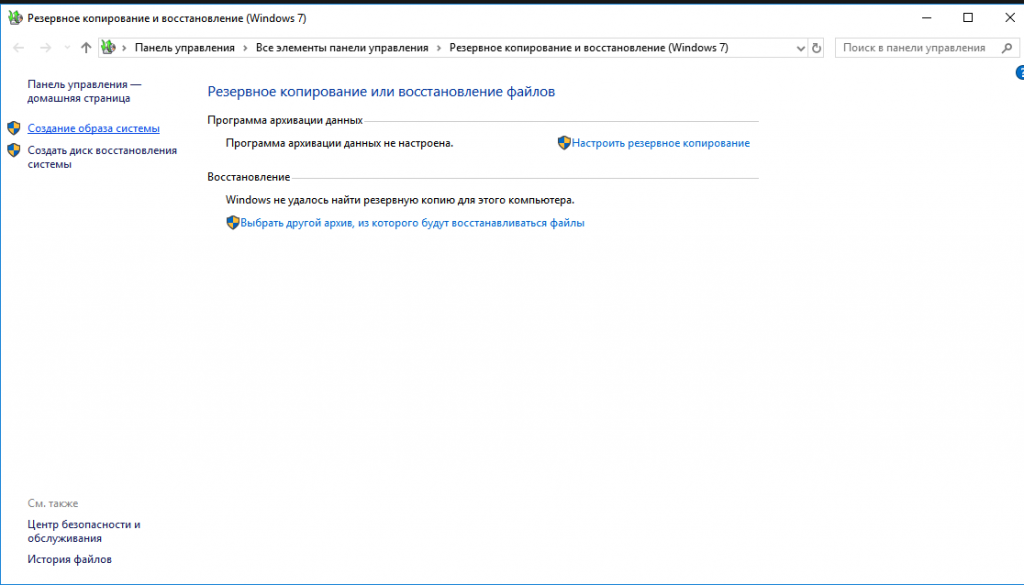
Task: Open 'Панель управления' breadcrumb
Action: 185,48
